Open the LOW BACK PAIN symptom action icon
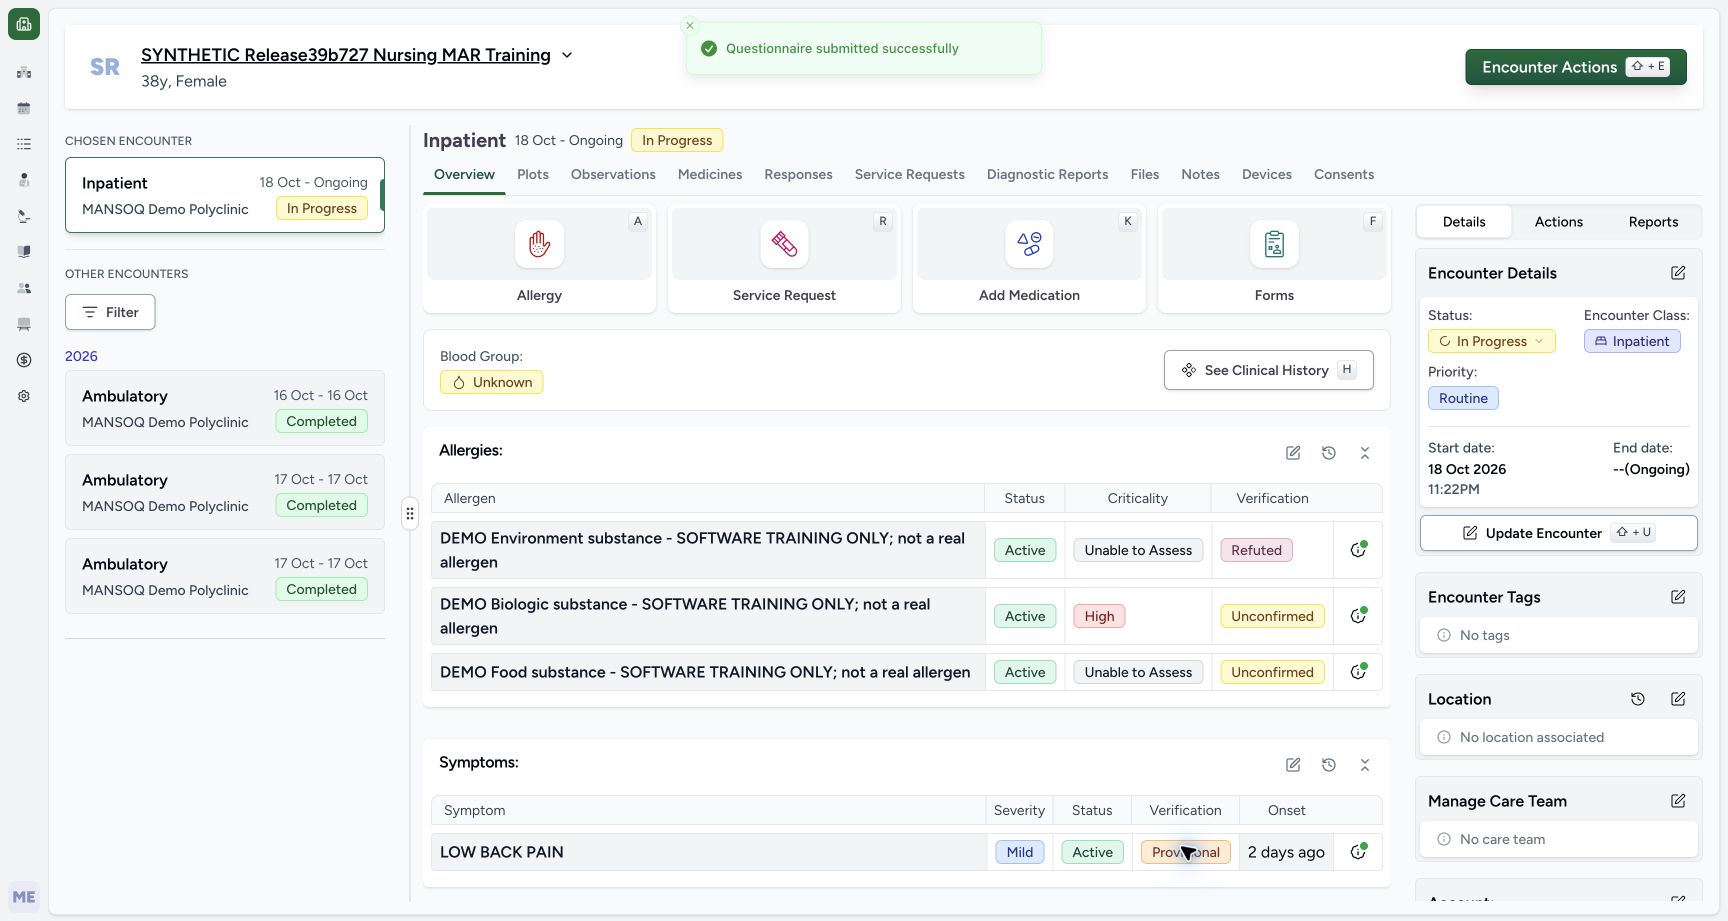 (x=1358, y=852)
